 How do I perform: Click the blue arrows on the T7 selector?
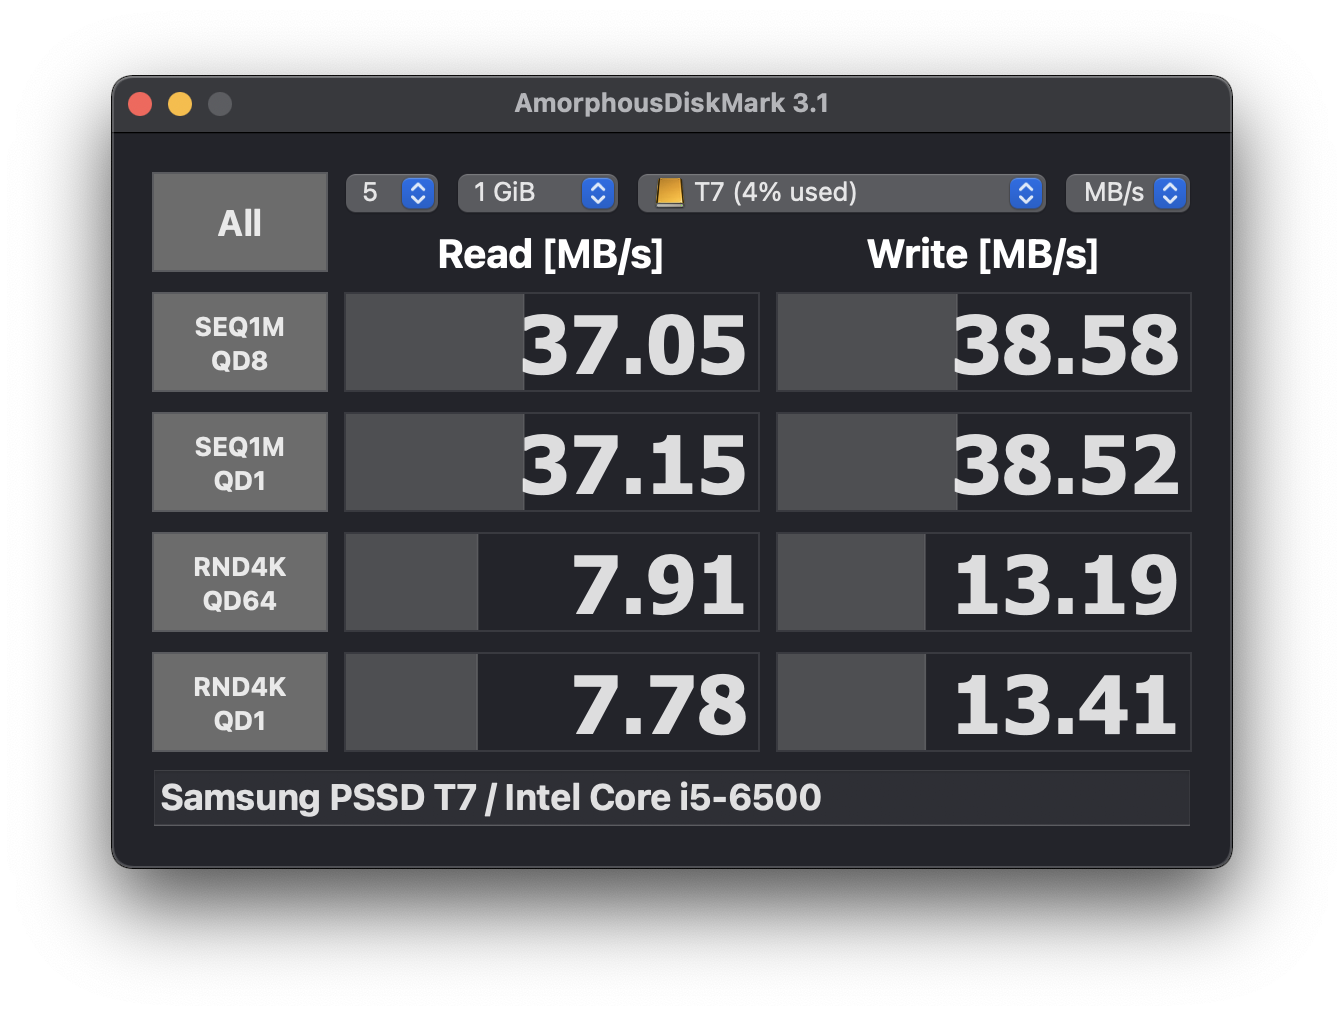coord(1026,193)
